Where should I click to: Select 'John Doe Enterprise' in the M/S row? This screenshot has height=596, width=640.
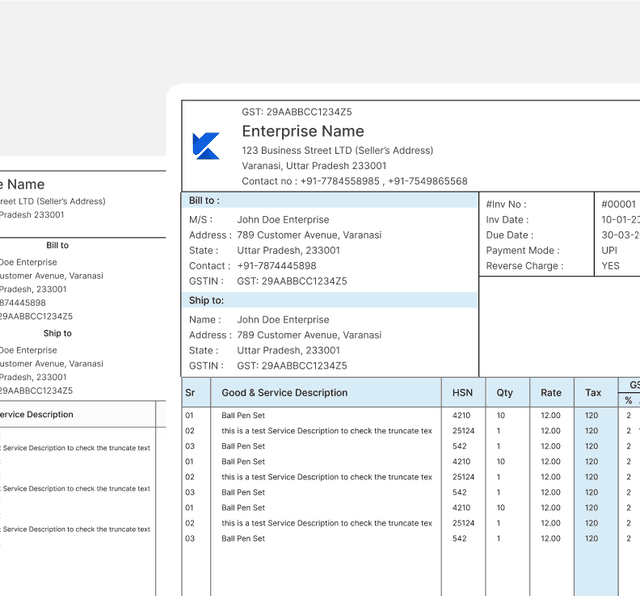pyautogui.click(x=283, y=220)
